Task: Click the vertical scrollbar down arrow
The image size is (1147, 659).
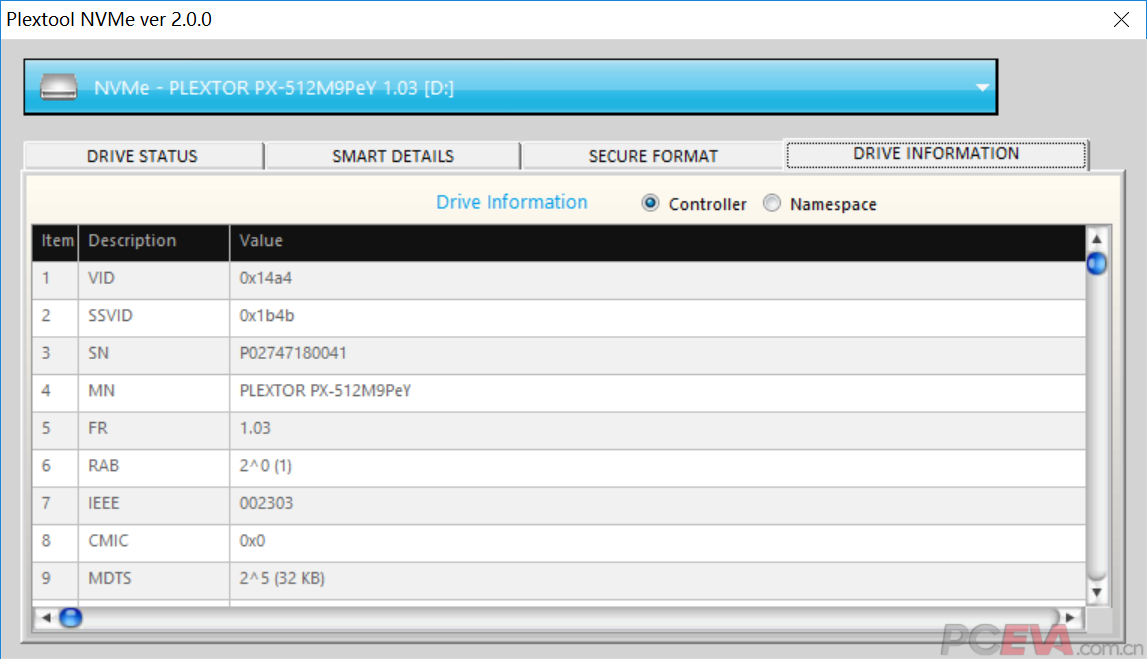Action: click(1097, 592)
